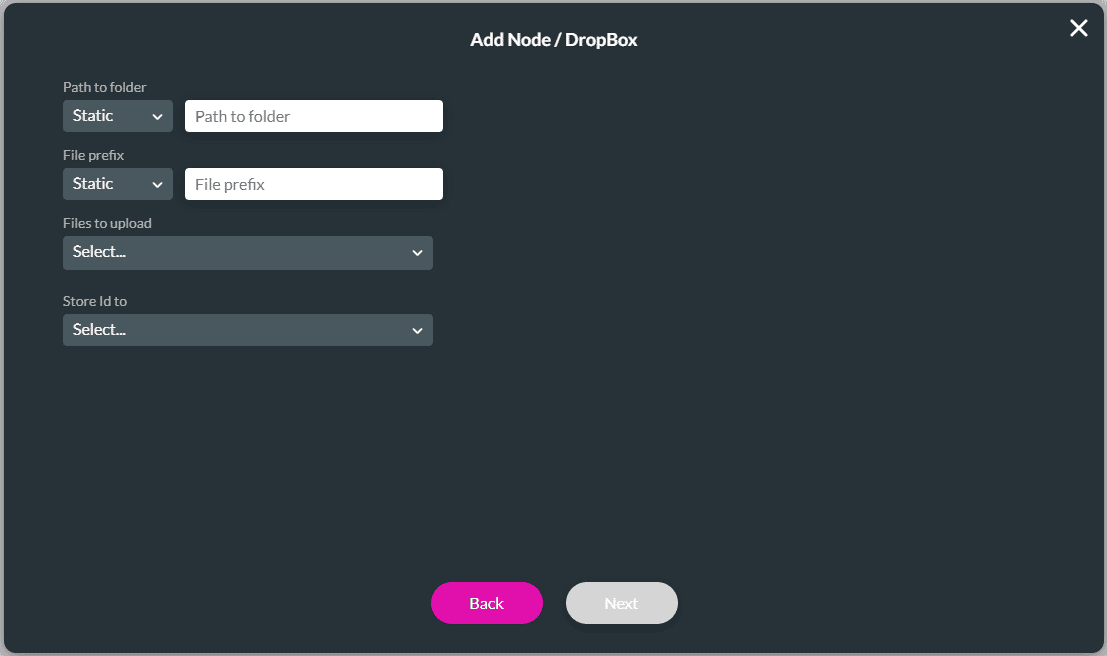The width and height of the screenshot is (1107, 656).
Task: Click the File prefix label
Action: coord(94,155)
